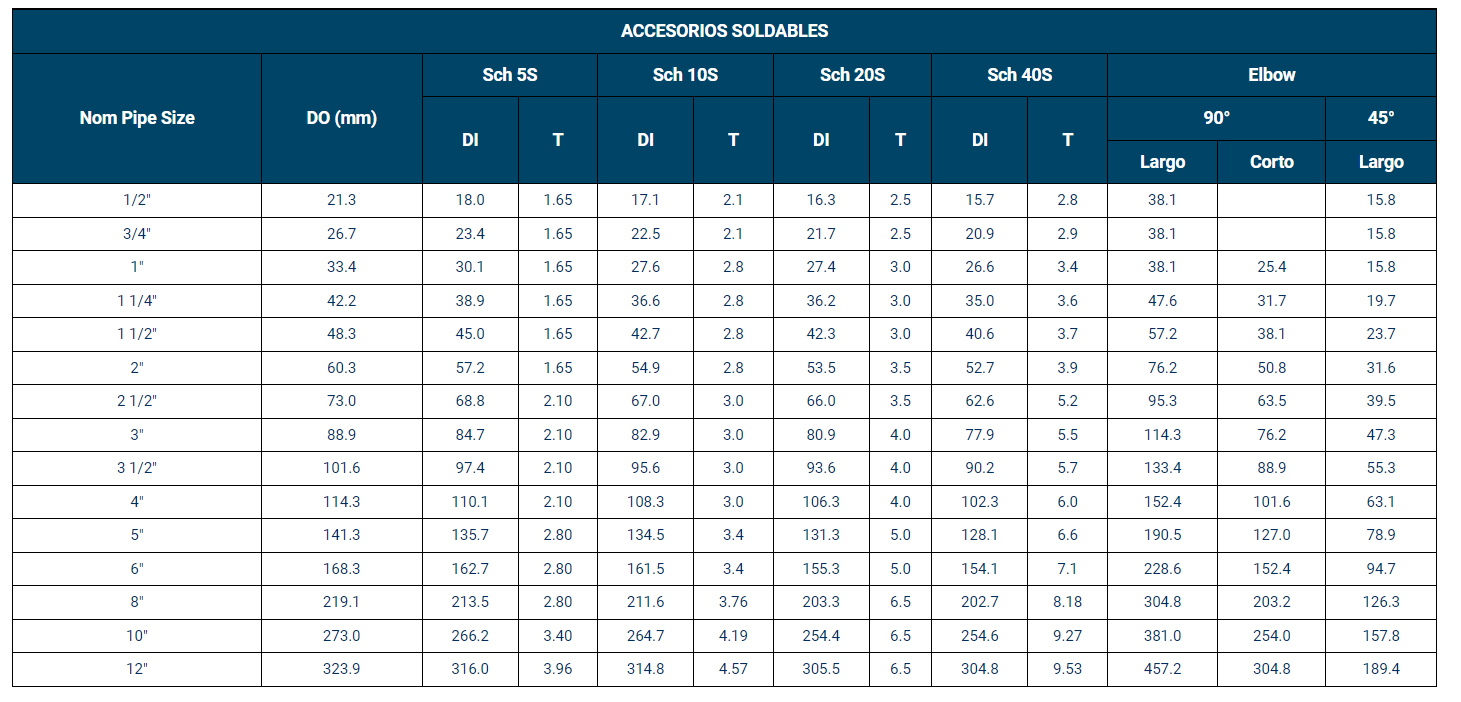Image resolution: width=1461 pixels, height=702 pixels.
Task: Click the Elbow column group header
Action: [x=1271, y=75]
